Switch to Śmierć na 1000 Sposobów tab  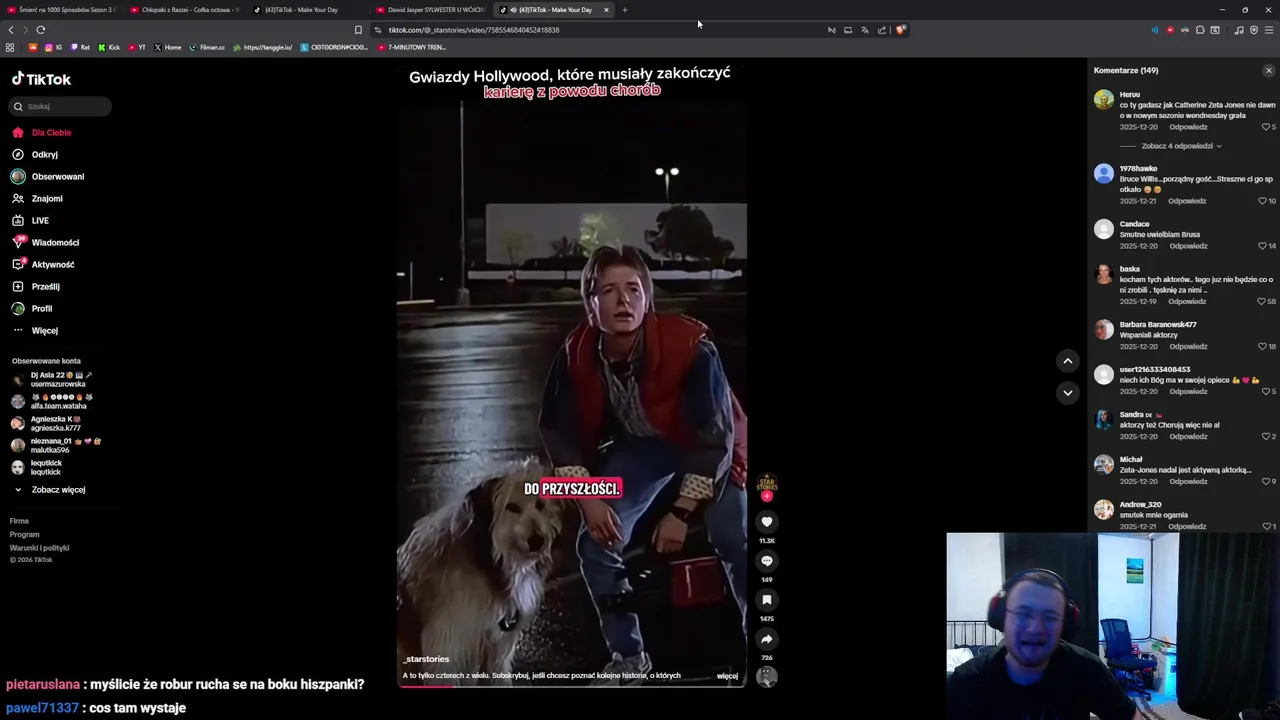62,10
